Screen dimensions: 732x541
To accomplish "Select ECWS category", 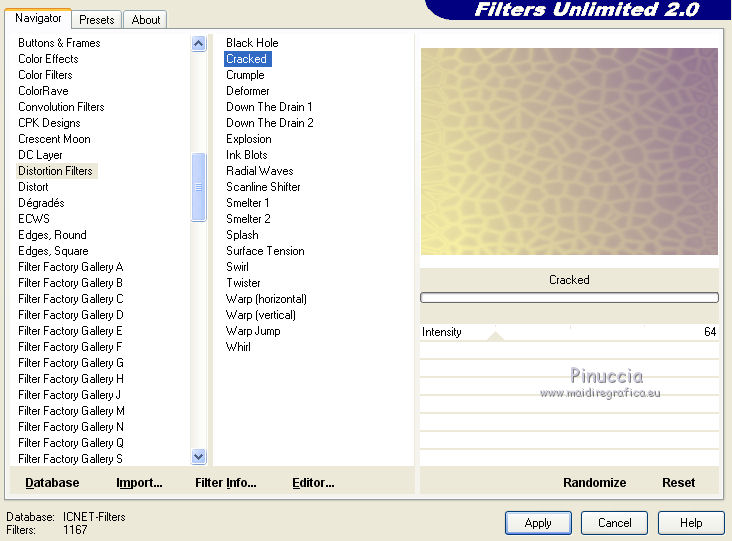I will (x=34, y=218).
